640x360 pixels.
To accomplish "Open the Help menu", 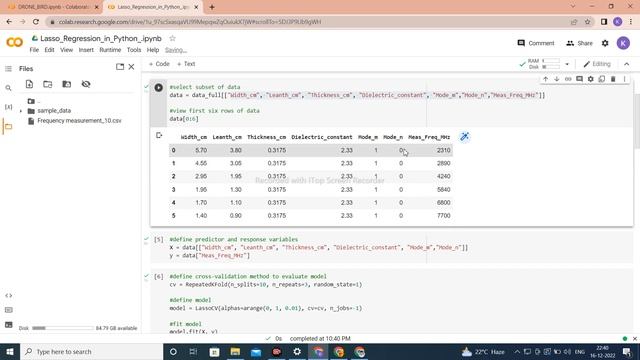I will (x=153, y=50).
